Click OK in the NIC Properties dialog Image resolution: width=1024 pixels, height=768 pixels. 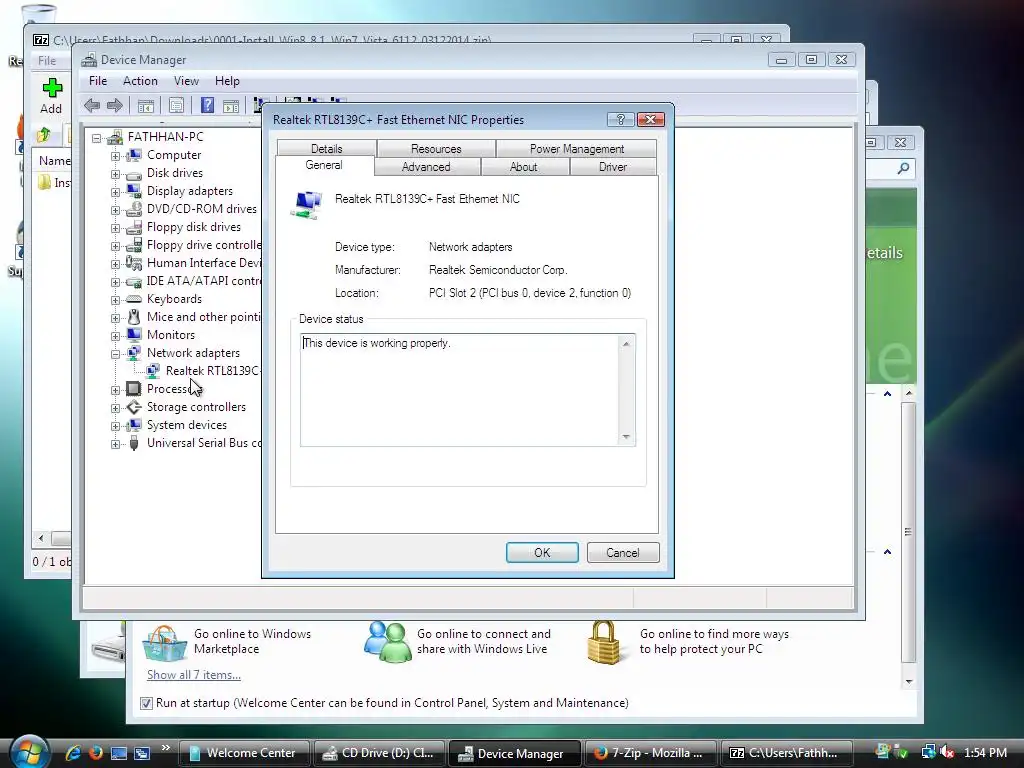click(x=542, y=552)
